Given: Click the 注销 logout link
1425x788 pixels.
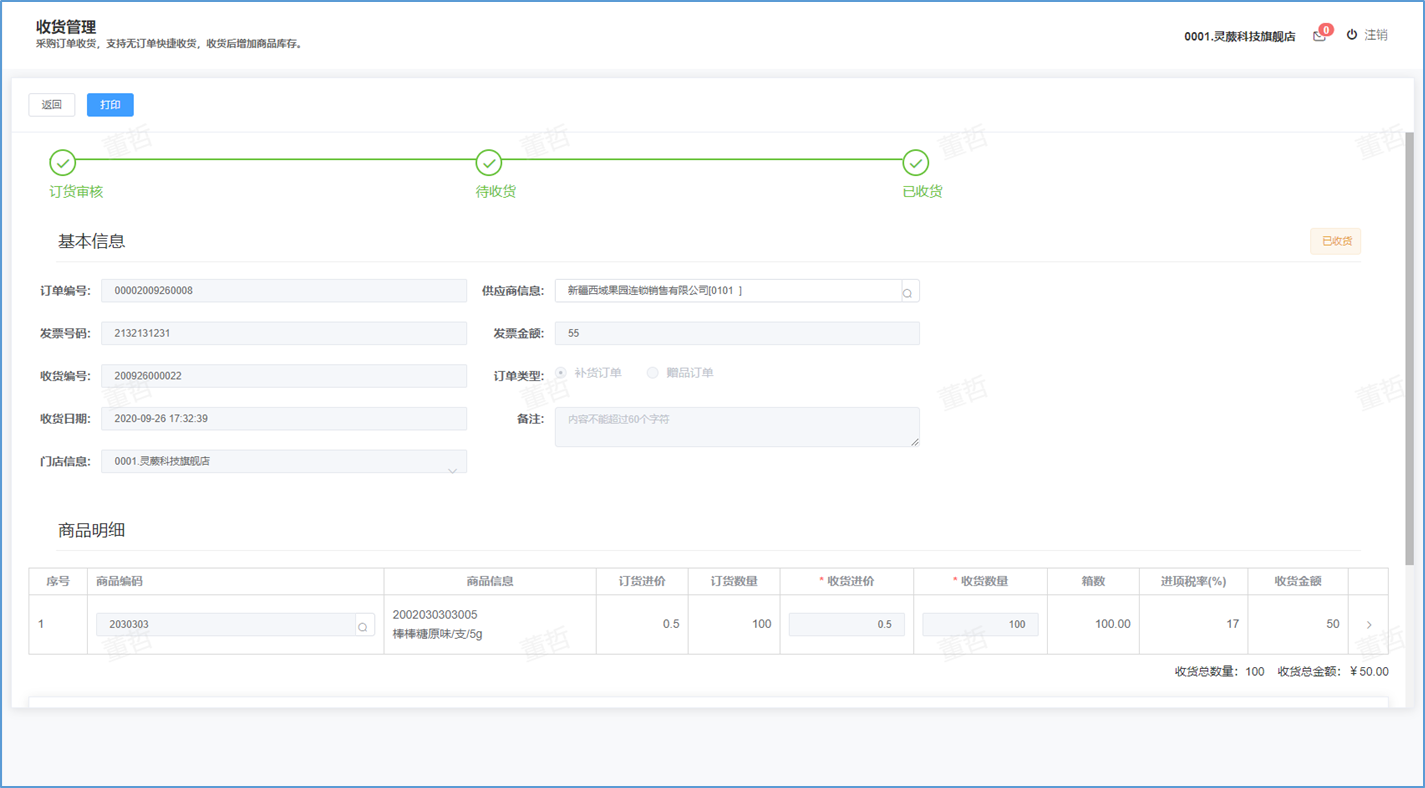Looking at the screenshot, I should click(x=1376, y=35).
